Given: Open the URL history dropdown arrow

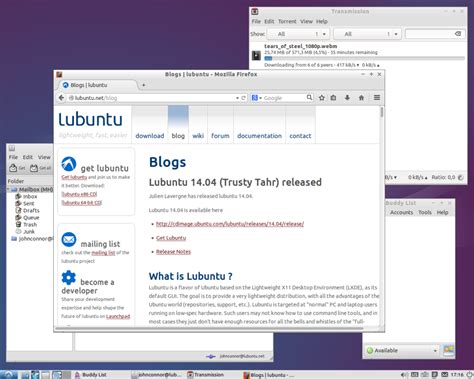Looking at the screenshot, I should pyautogui.click(x=237, y=98).
